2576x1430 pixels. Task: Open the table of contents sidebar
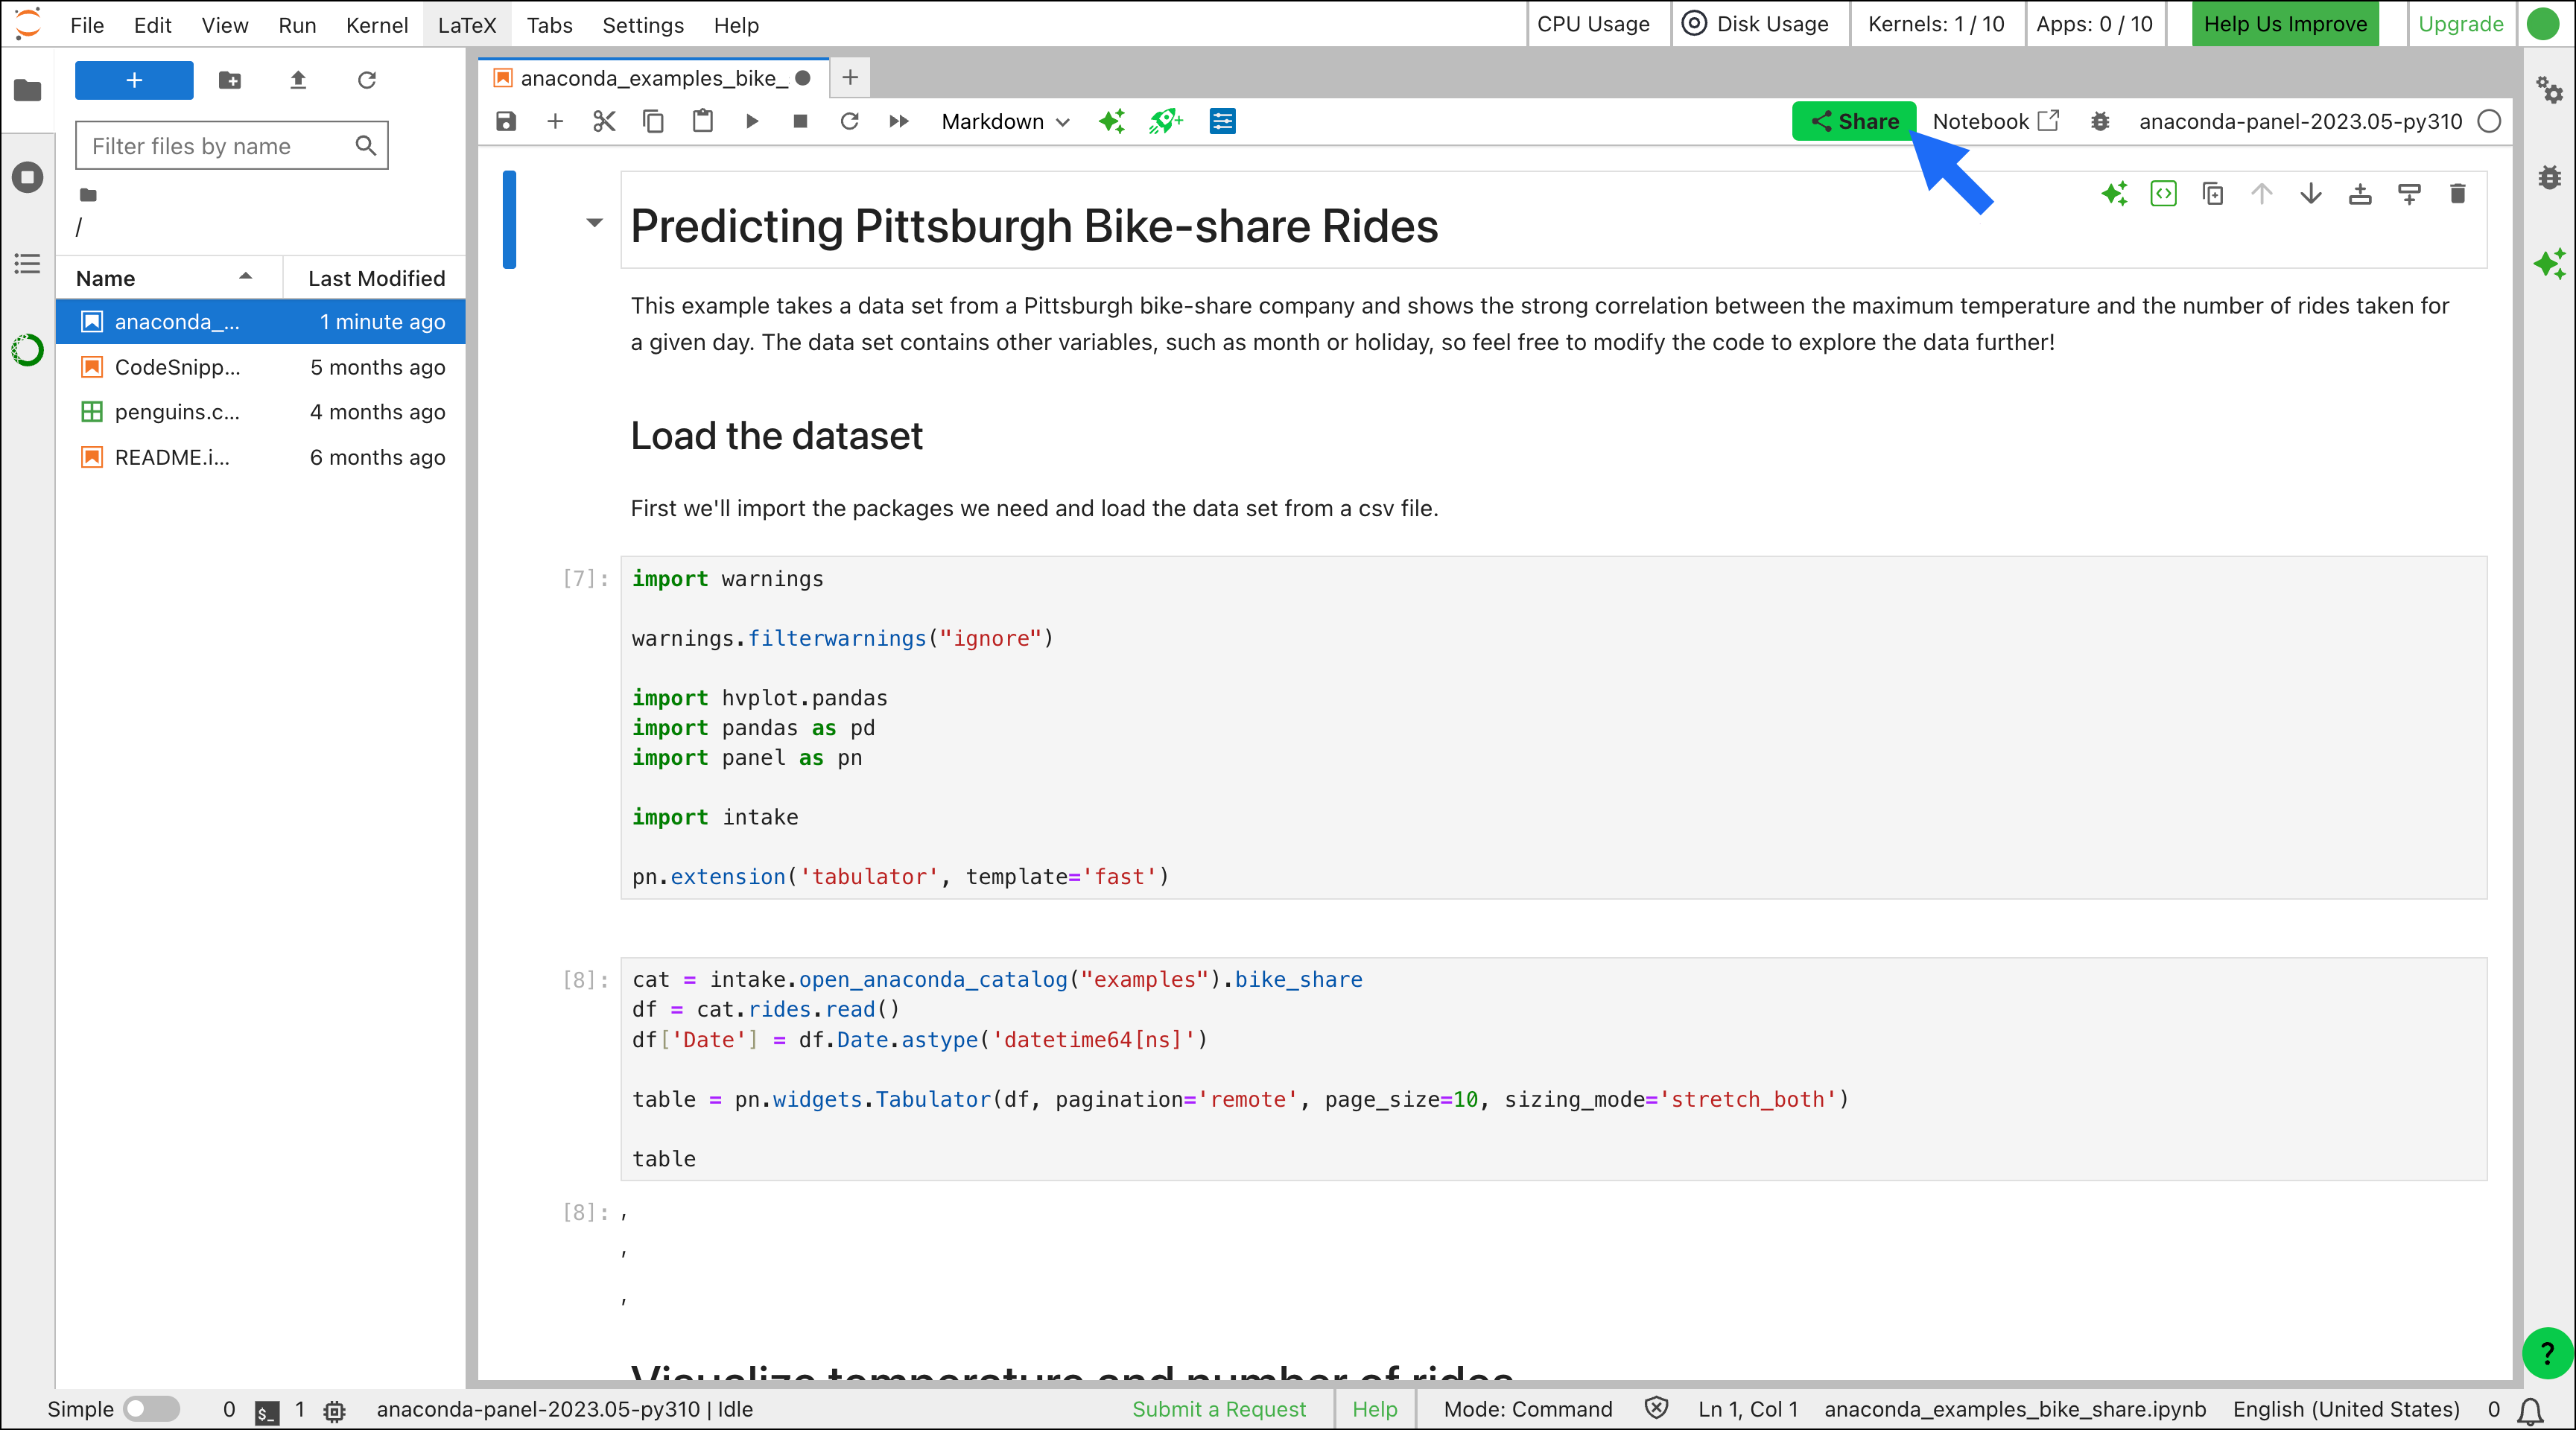tap(27, 263)
